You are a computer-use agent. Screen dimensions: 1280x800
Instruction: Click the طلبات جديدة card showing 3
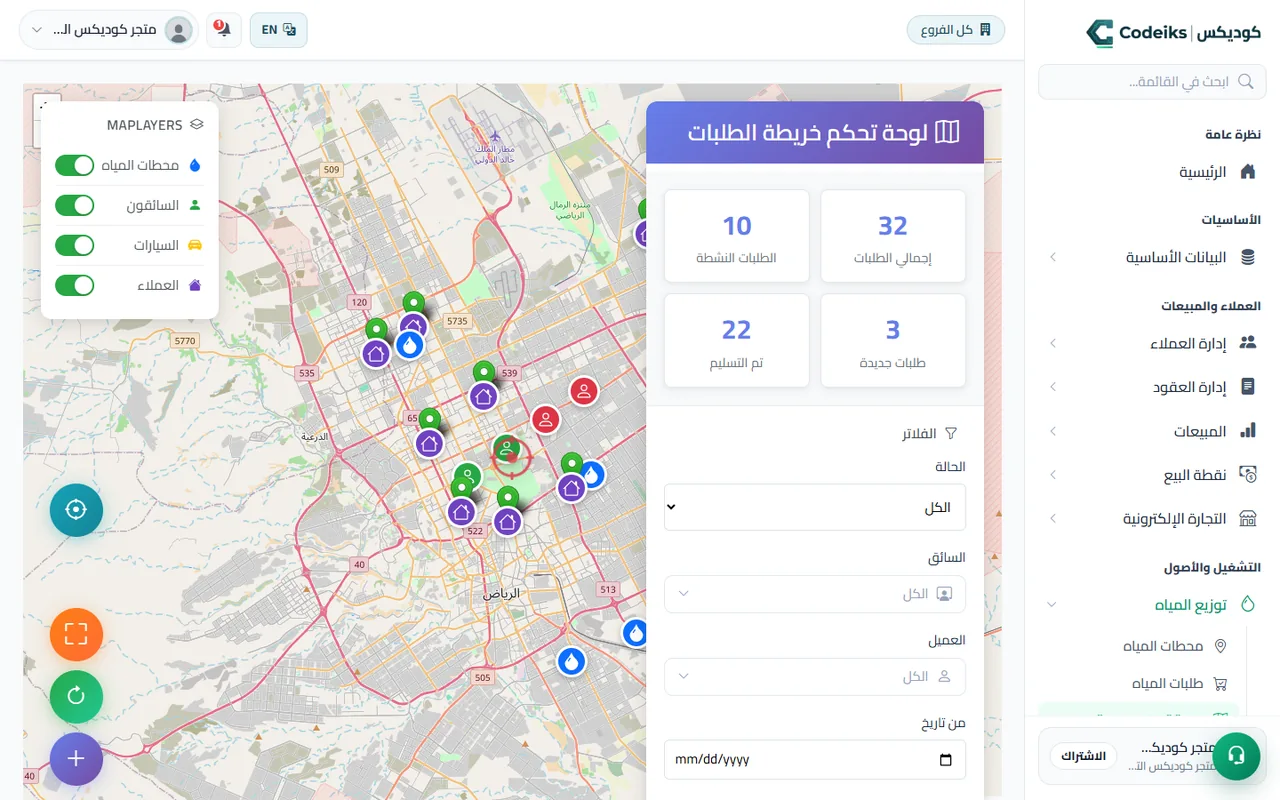893,340
